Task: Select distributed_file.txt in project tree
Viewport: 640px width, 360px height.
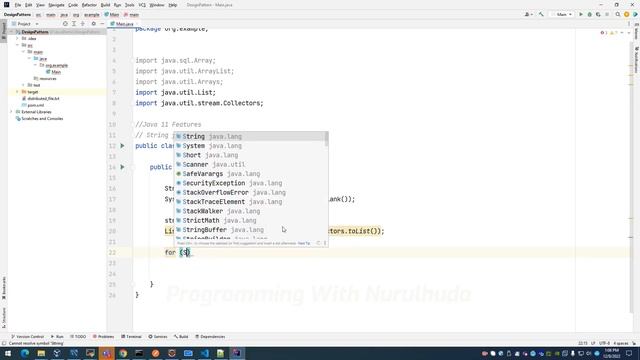Action: pos(40,98)
